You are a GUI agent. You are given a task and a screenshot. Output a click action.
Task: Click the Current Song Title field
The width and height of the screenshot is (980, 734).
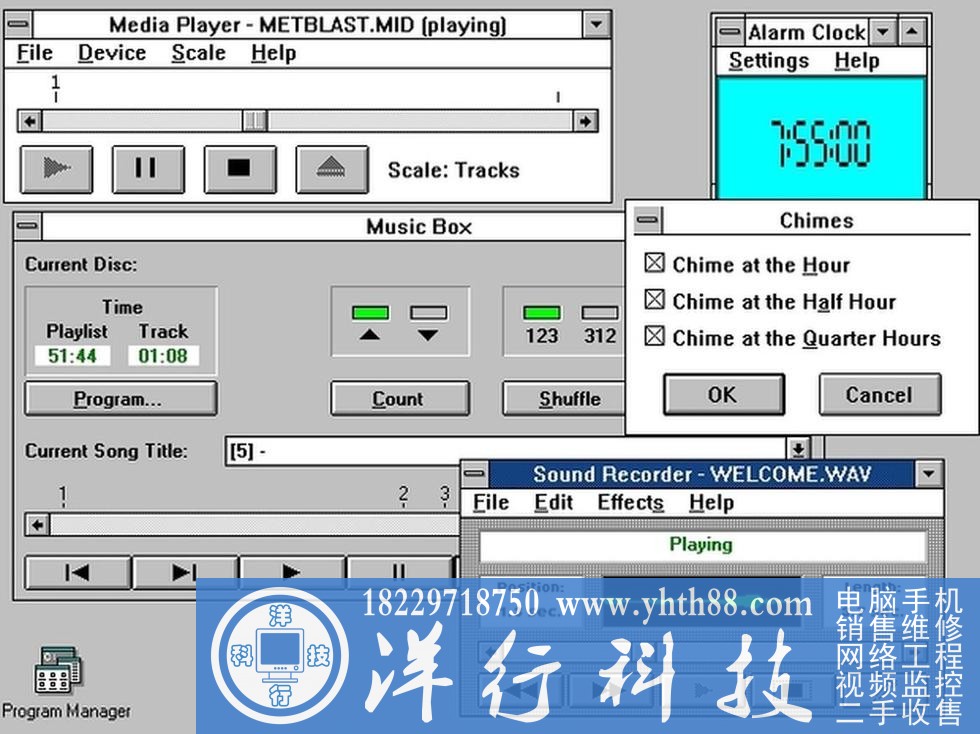tap(506, 451)
